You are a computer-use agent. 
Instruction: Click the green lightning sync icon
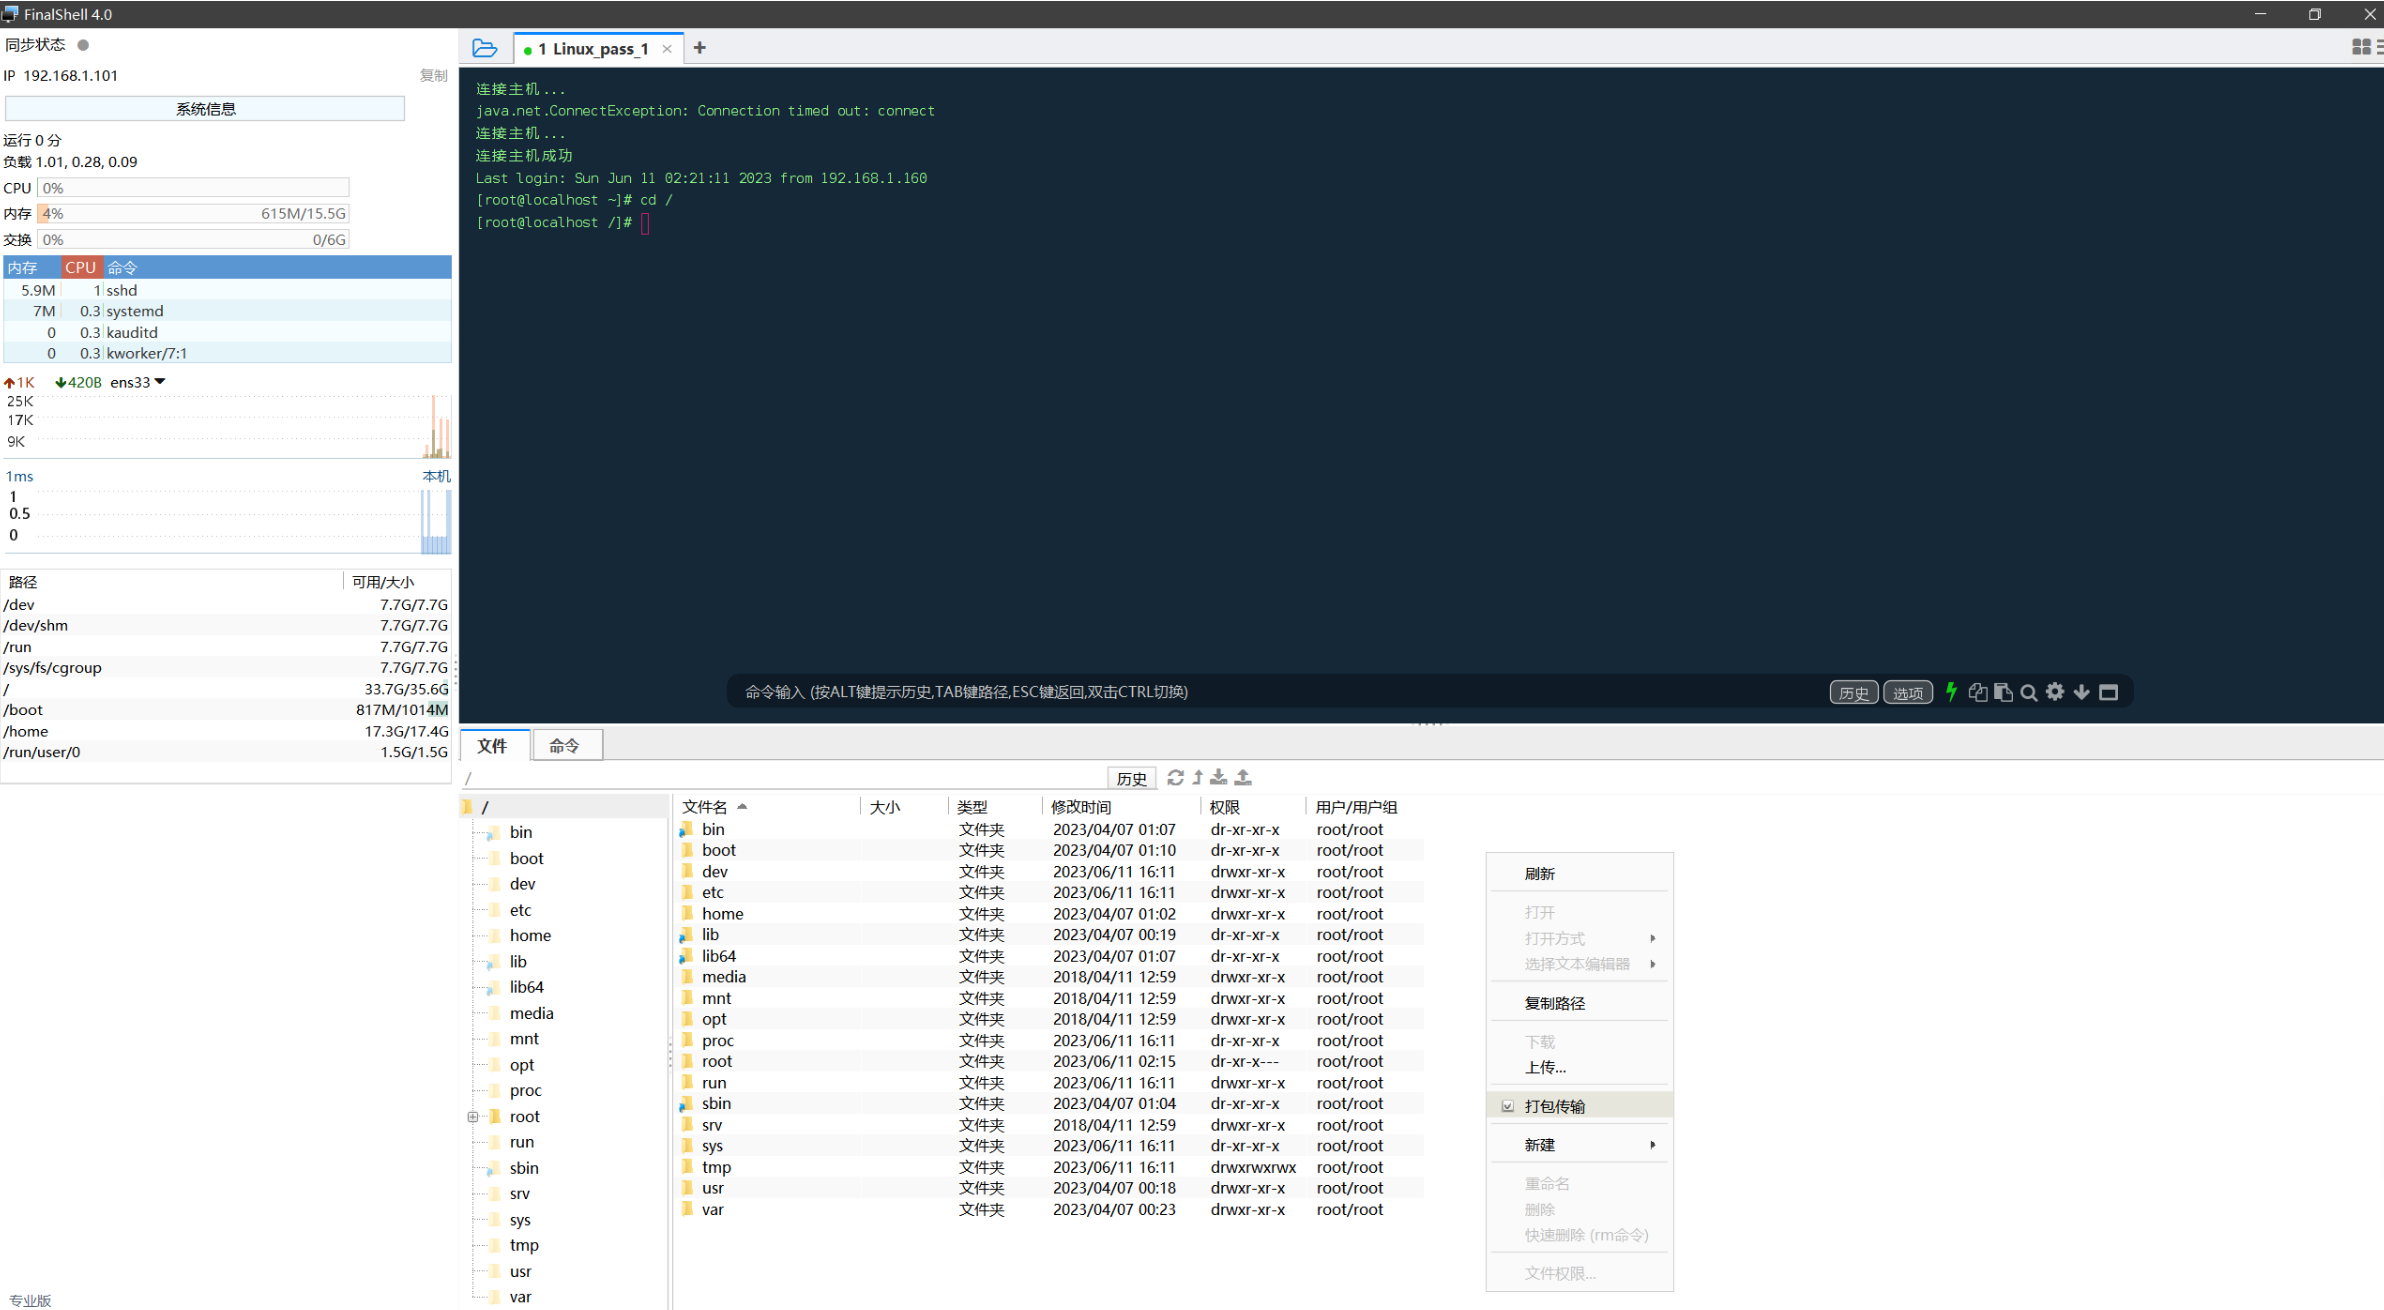click(x=1952, y=691)
